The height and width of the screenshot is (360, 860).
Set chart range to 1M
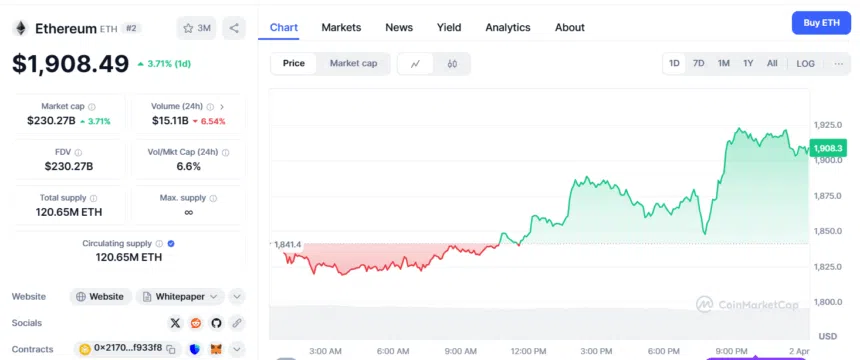(723, 64)
